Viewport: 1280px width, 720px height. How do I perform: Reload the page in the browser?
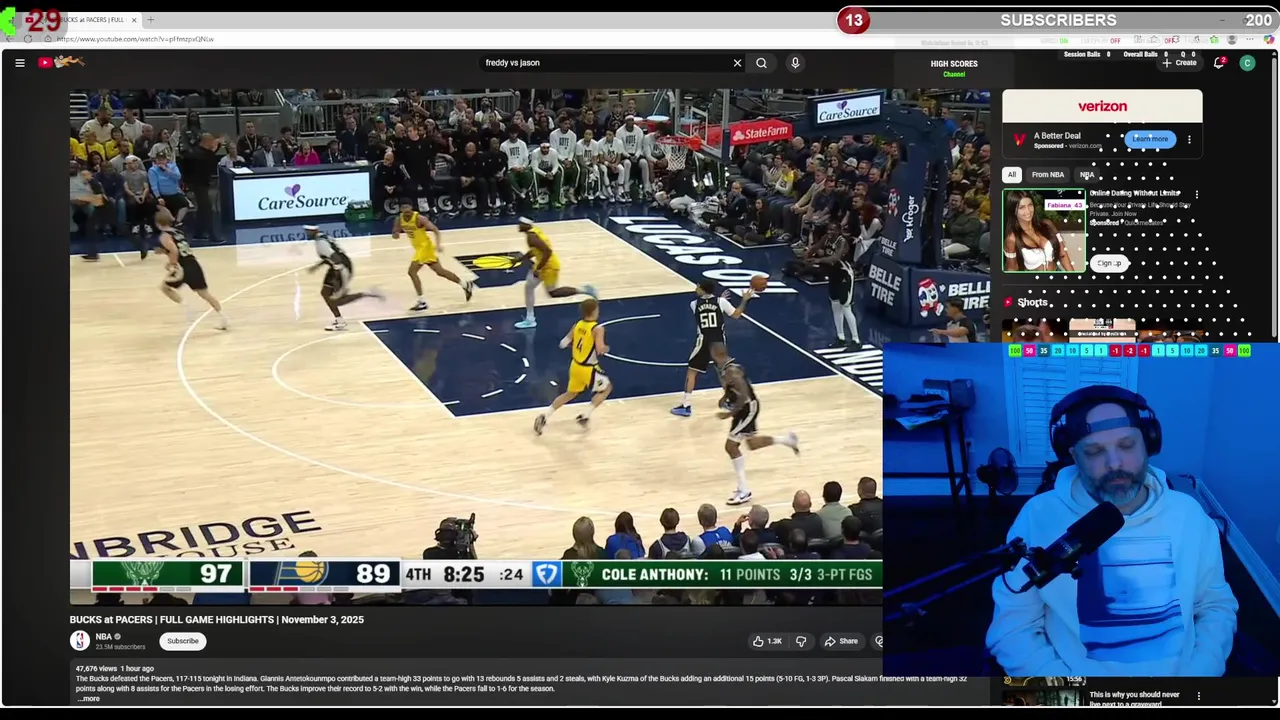28,39
